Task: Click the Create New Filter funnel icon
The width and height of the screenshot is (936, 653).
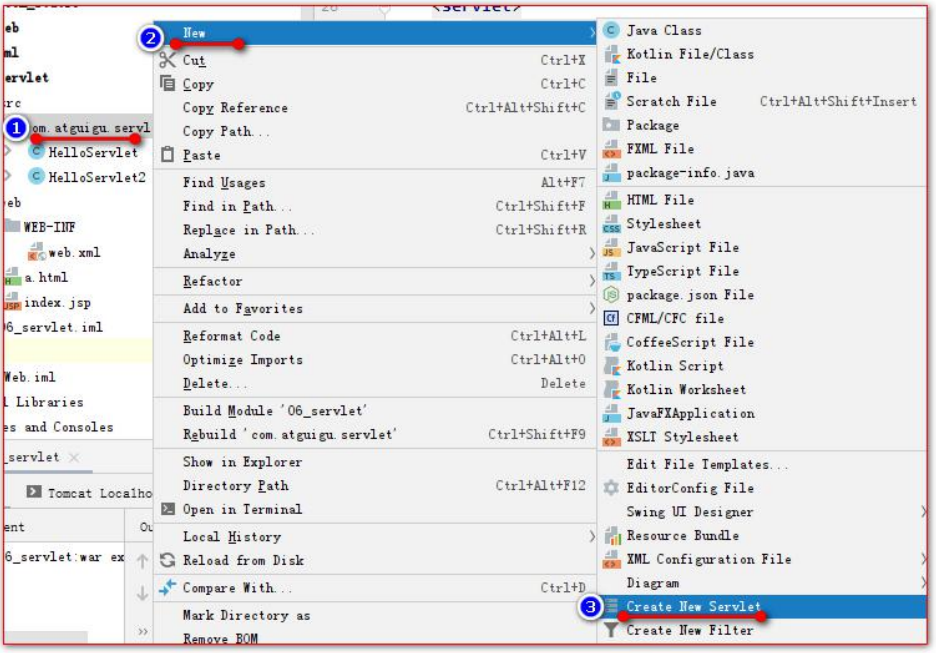Action: [611, 630]
